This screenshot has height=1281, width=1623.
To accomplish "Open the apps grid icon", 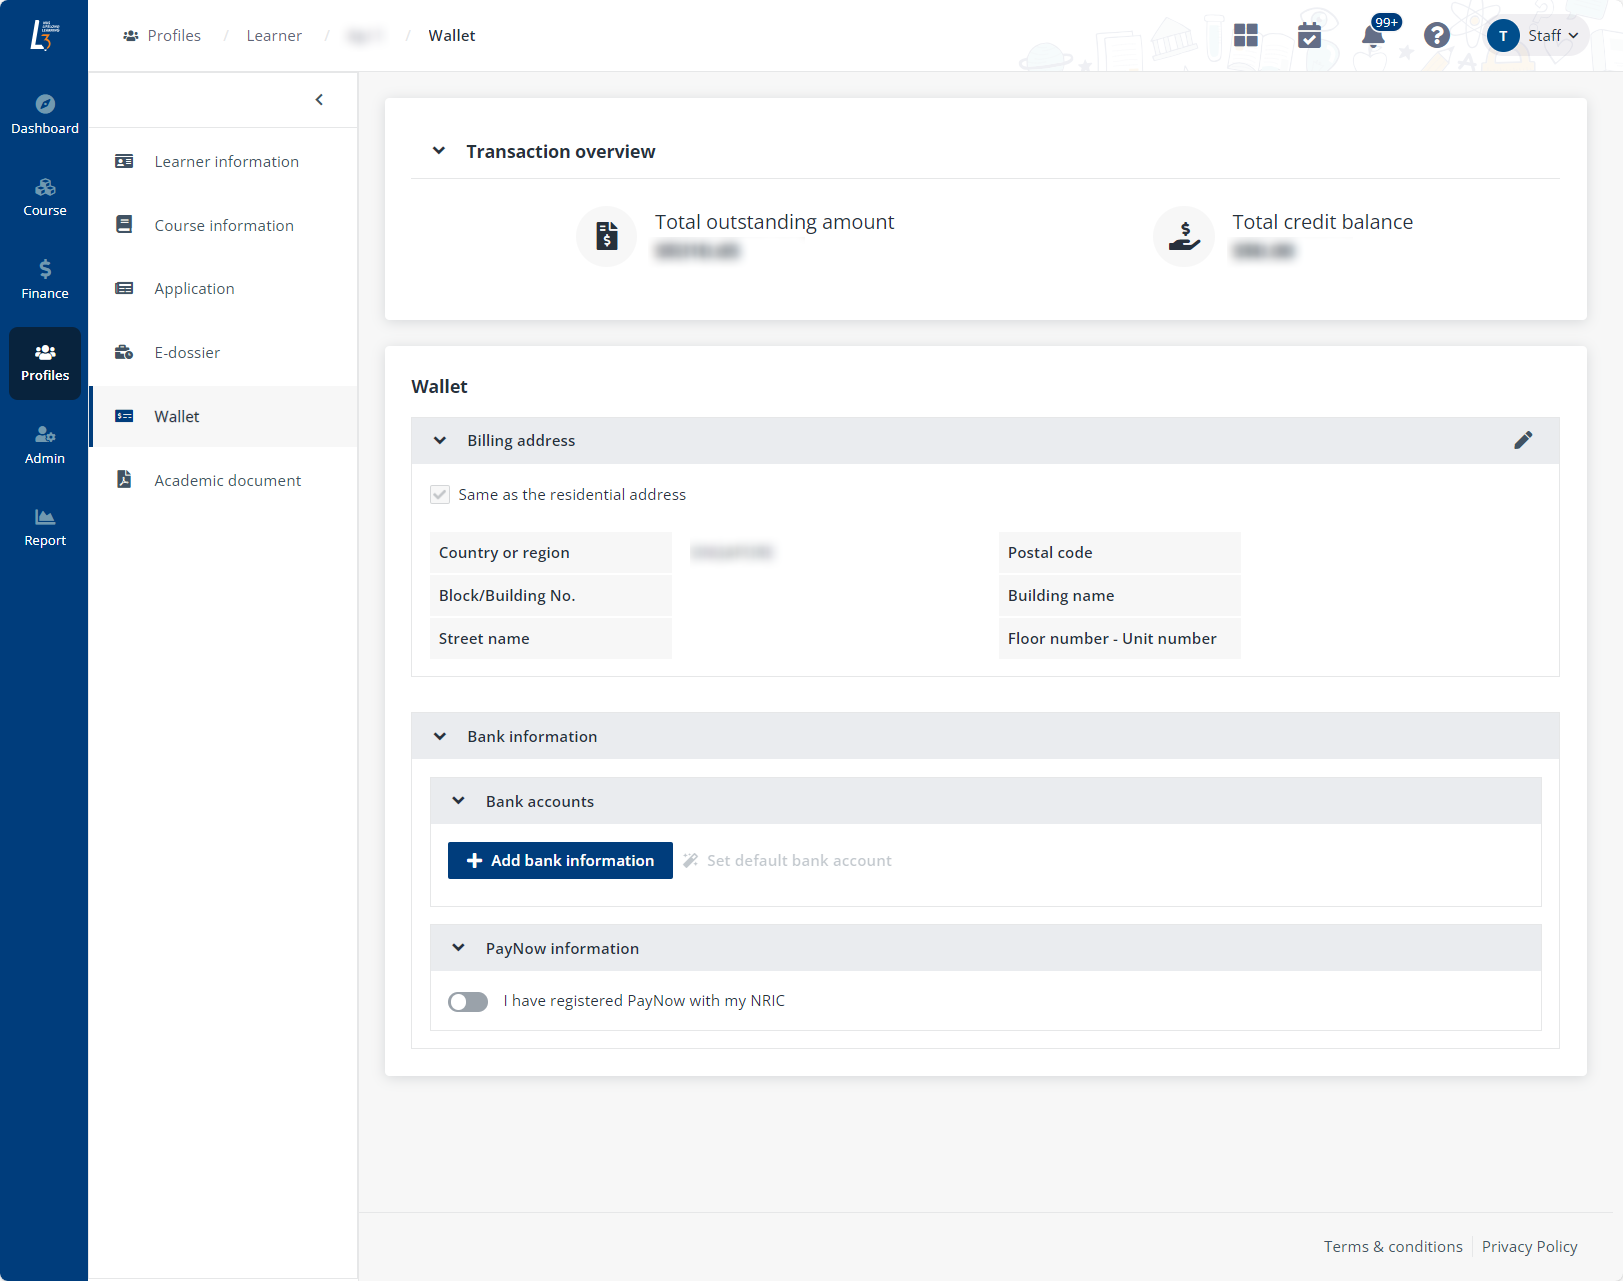I will (x=1245, y=36).
